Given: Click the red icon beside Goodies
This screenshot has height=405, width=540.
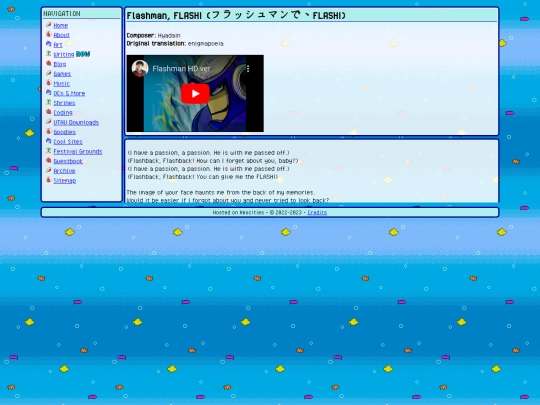Looking at the screenshot, I should [49, 131].
